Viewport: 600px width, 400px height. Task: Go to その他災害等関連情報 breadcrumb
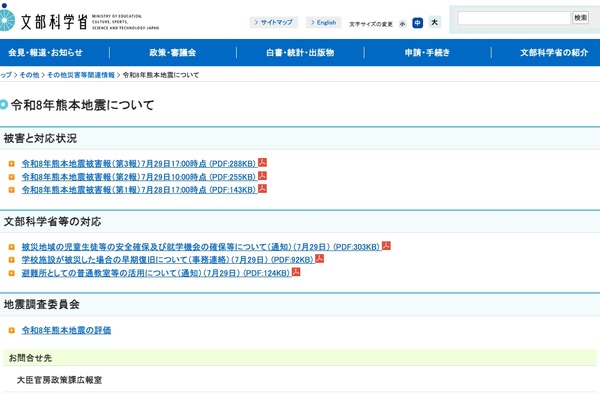(81, 75)
